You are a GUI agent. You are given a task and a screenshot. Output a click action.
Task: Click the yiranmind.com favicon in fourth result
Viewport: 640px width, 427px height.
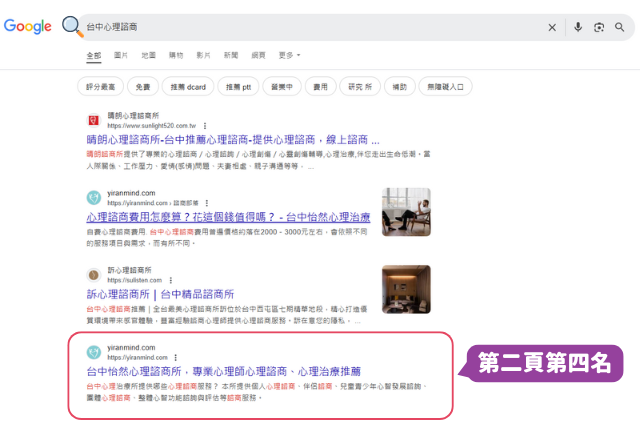click(x=94, y=352)
